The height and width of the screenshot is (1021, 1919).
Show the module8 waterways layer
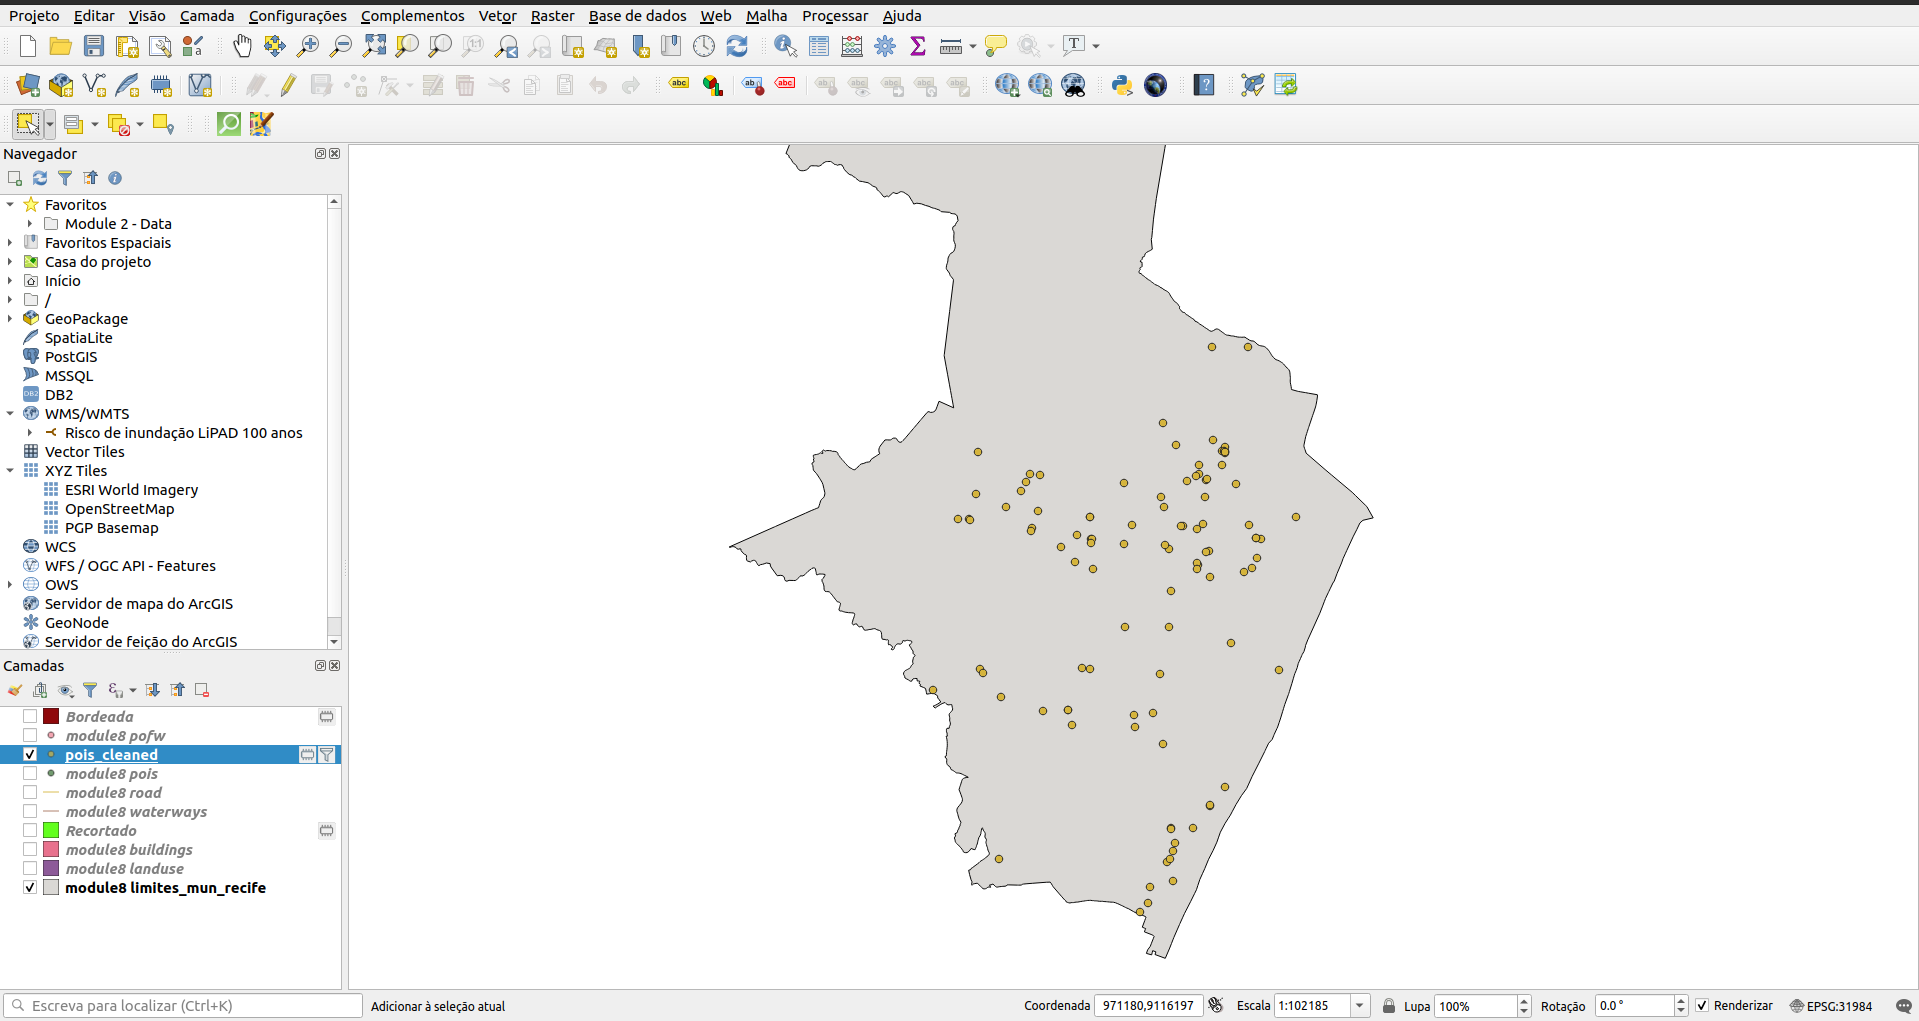[x=30, y=812]
